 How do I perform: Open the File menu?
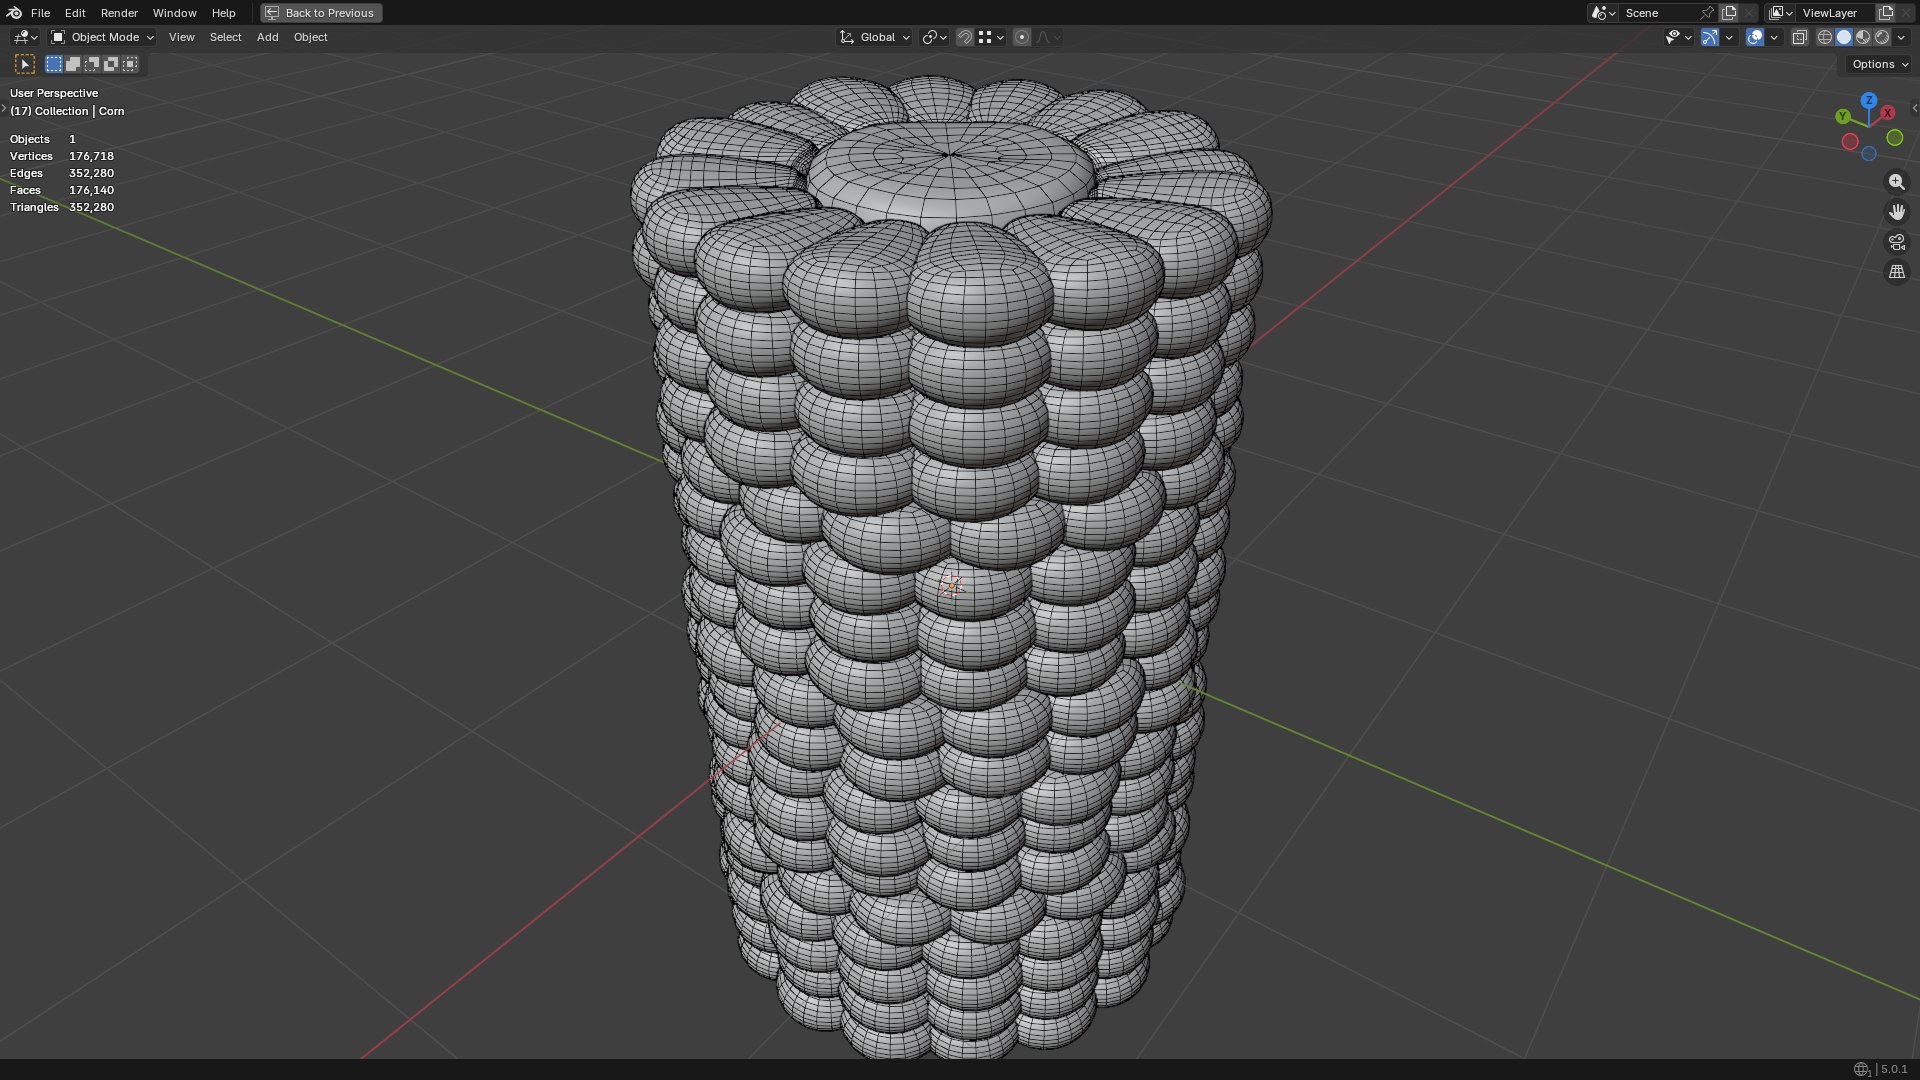coord(40,13)
